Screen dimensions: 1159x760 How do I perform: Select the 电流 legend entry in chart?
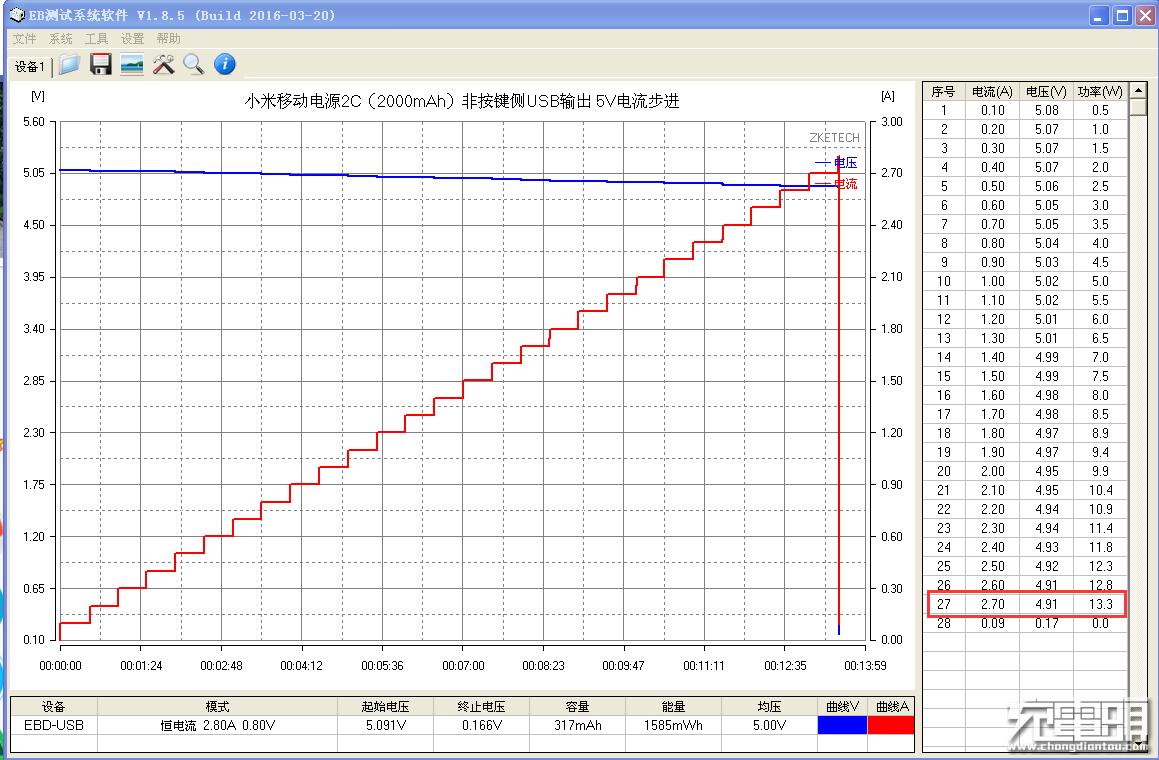tap(837, 183)
